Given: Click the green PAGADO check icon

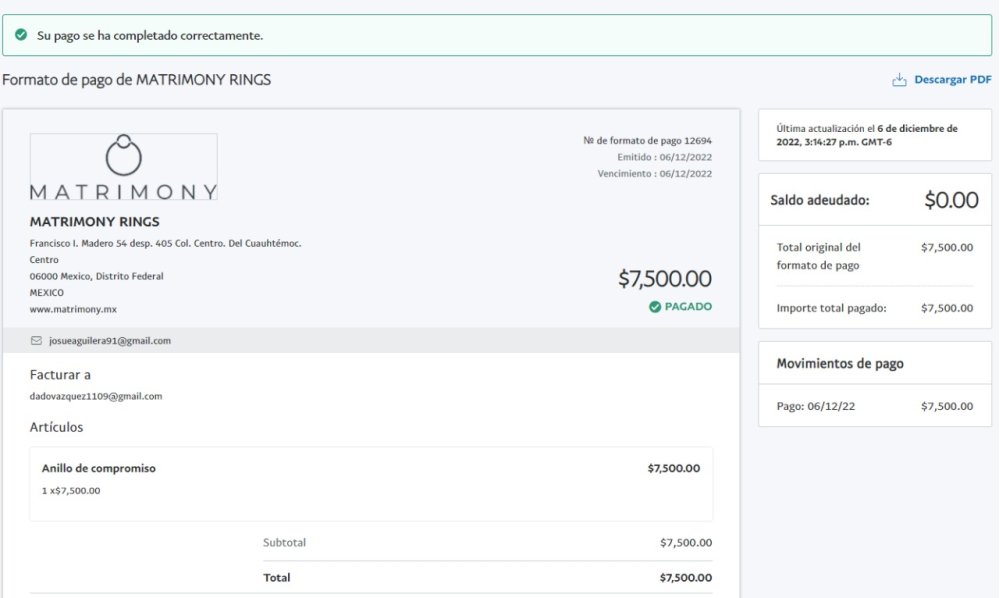Looking at the screenshot, I should pyautogui.click(x=655, y=307).
